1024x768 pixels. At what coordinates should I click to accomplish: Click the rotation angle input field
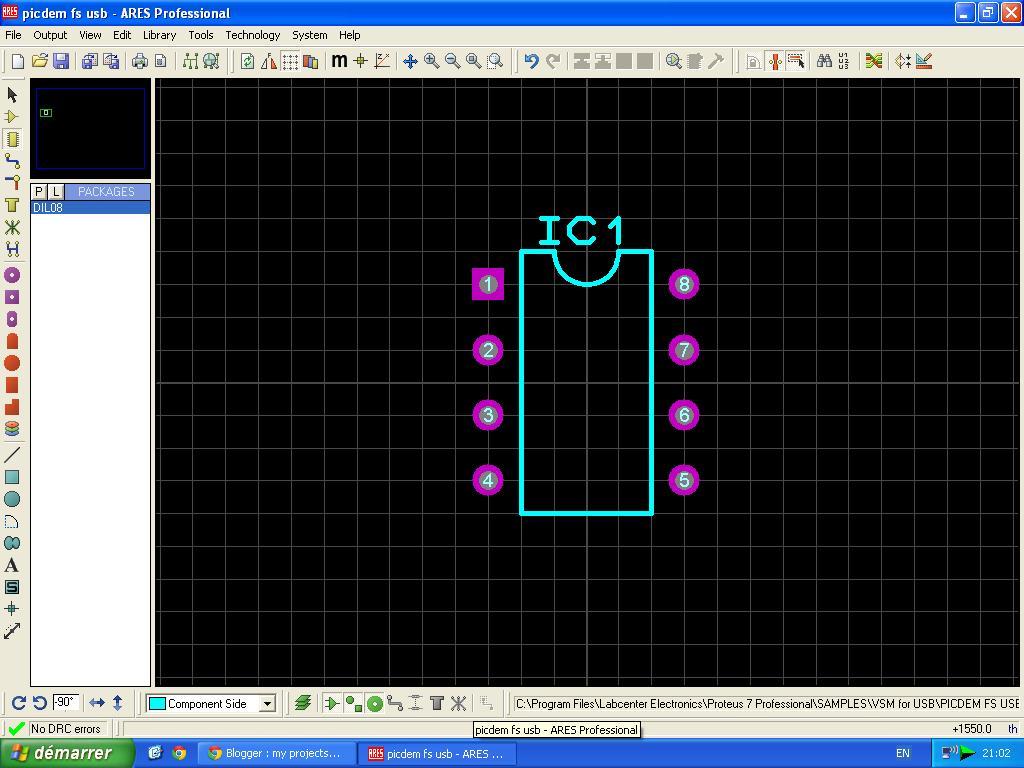tap(66, 703)
